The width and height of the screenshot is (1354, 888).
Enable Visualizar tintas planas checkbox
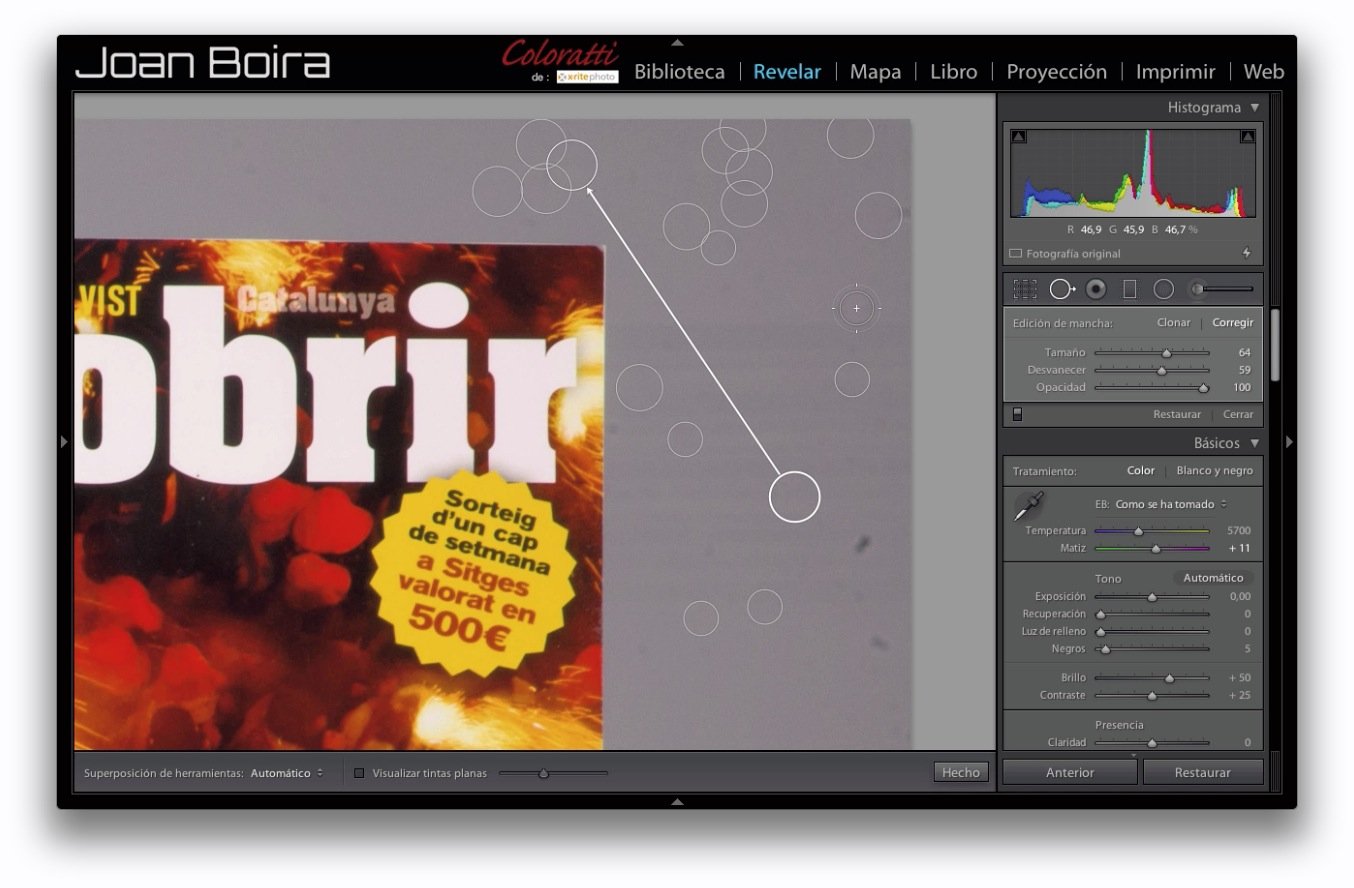click(359, 773)
